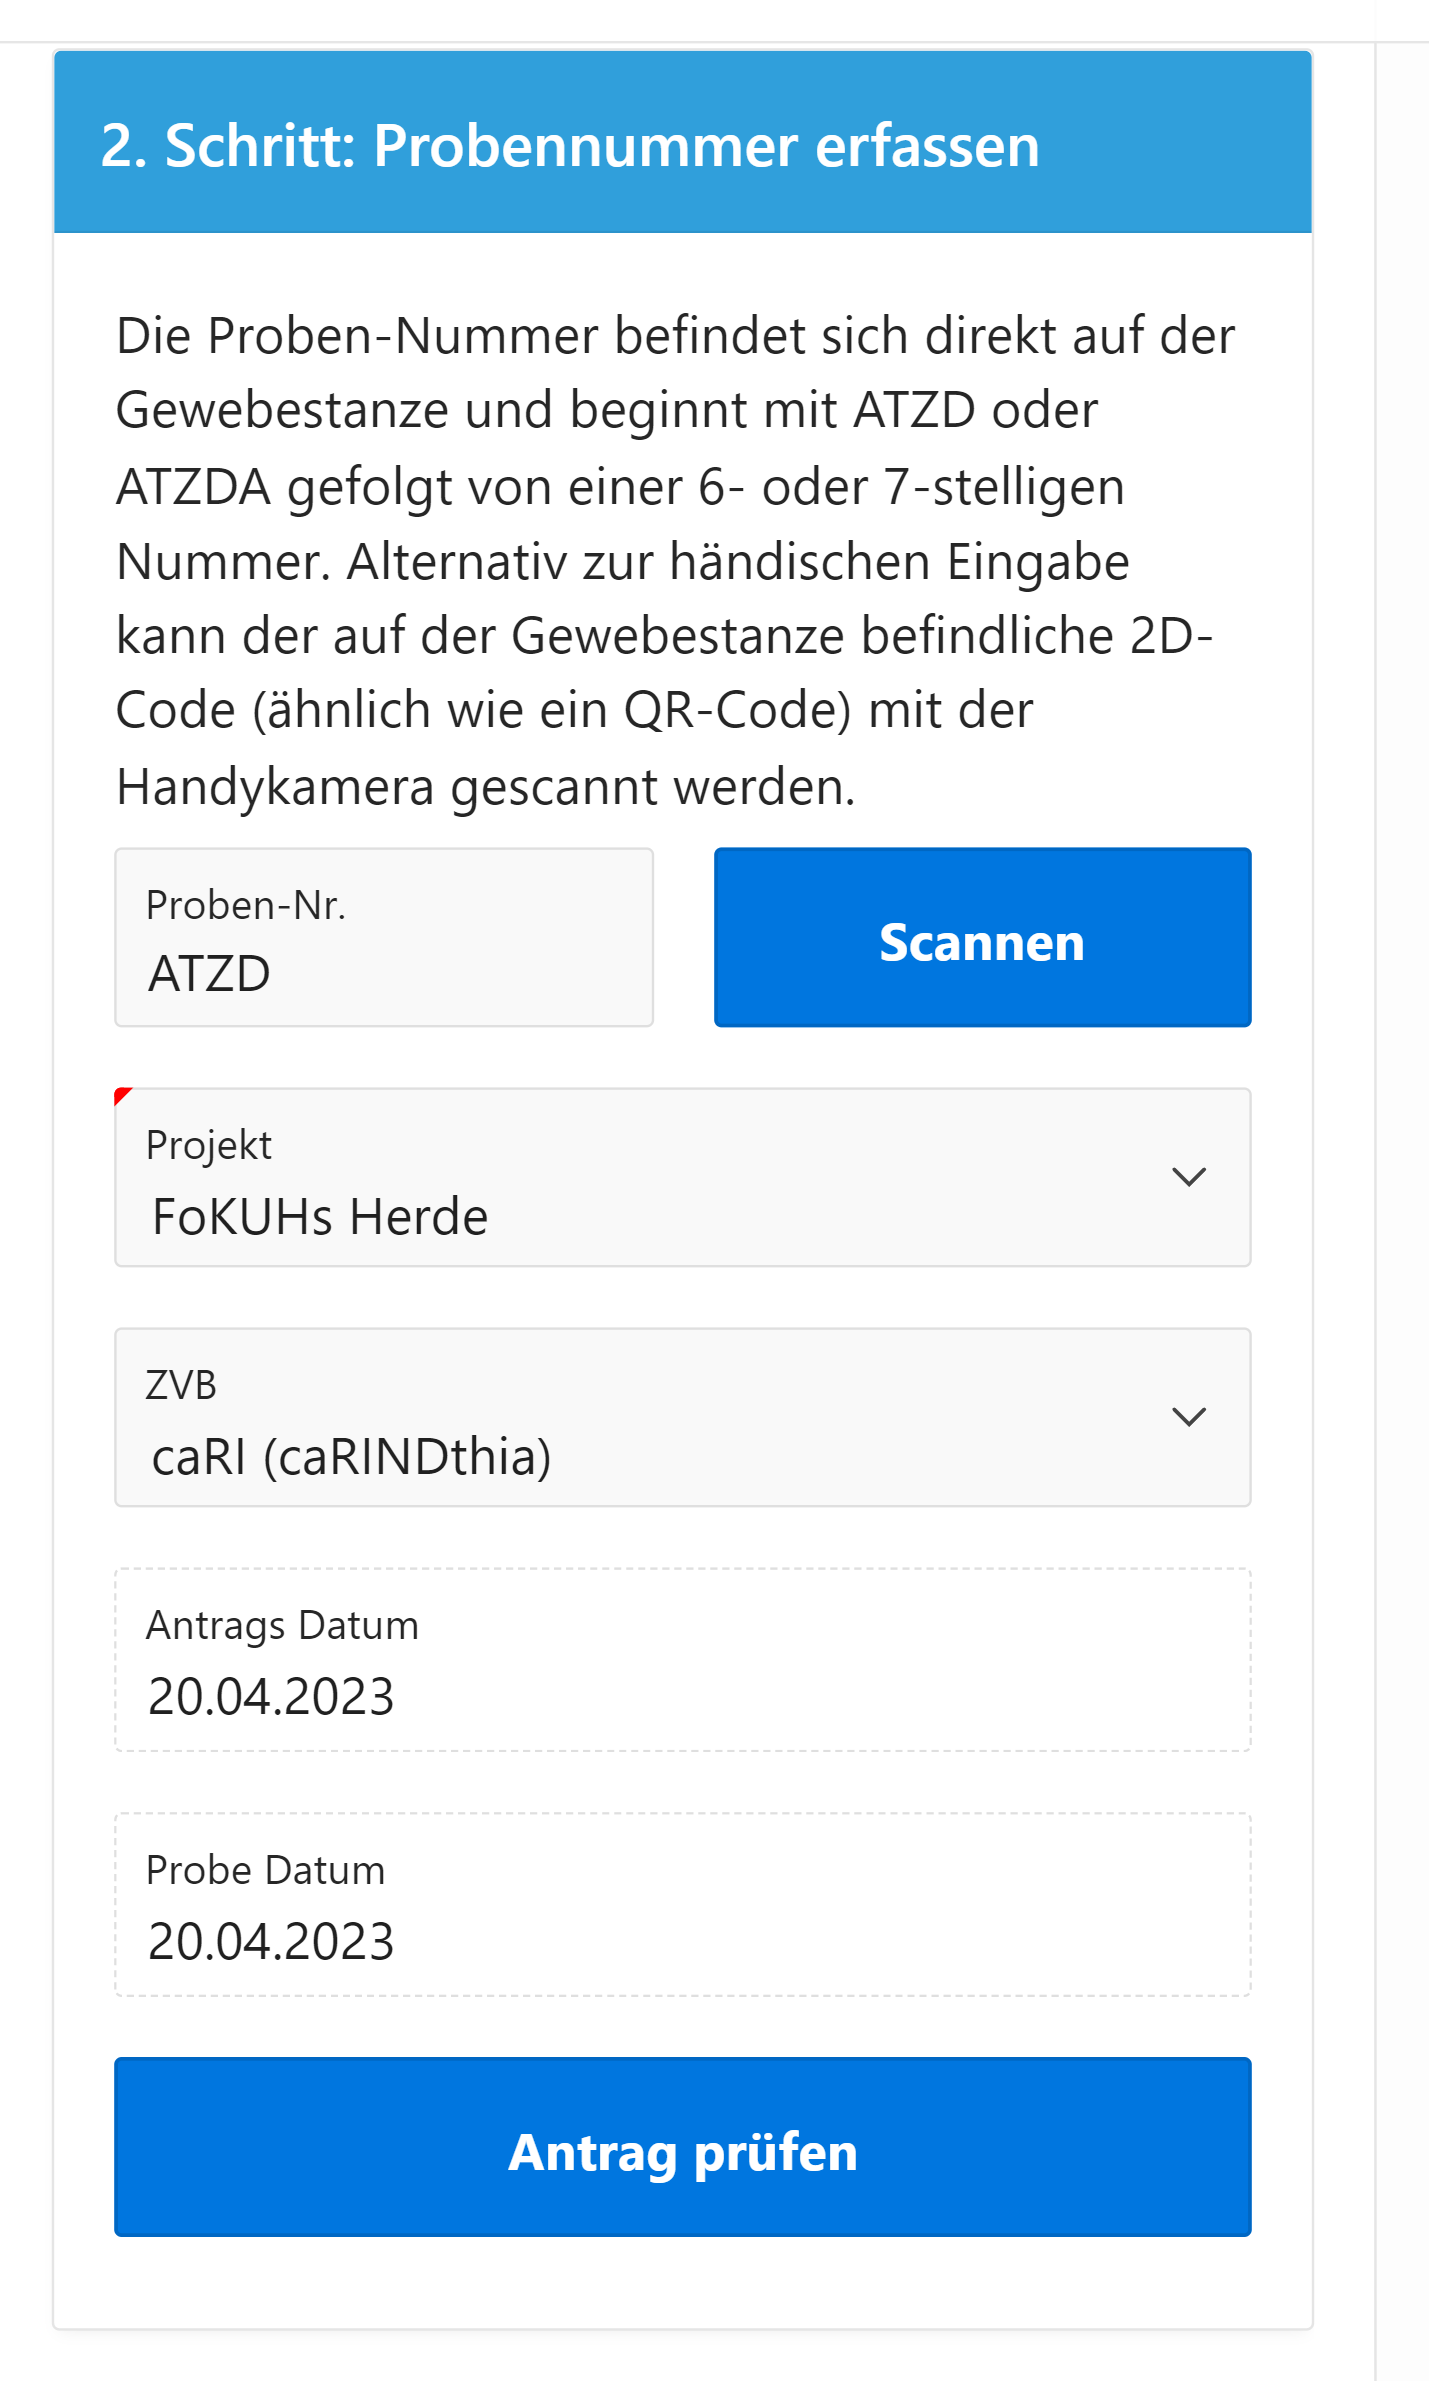1429x2381 pixels.
Task: Click the ZVB dropdown chevron arrow
Action: pyautogui.click(x=1188, y=1417)
